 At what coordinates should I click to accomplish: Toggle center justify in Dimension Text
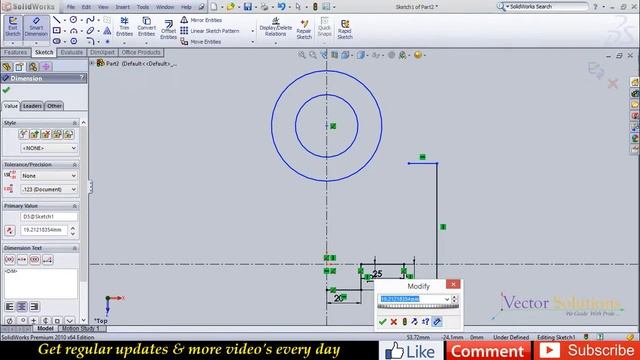(22, 307)
